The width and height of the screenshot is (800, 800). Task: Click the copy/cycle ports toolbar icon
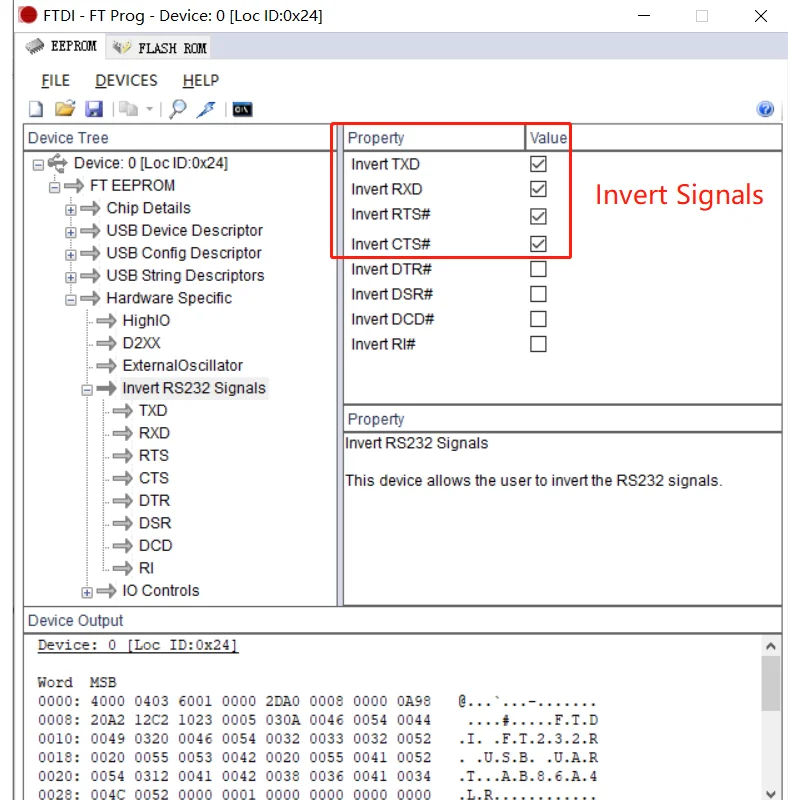[x=129, y=109]
